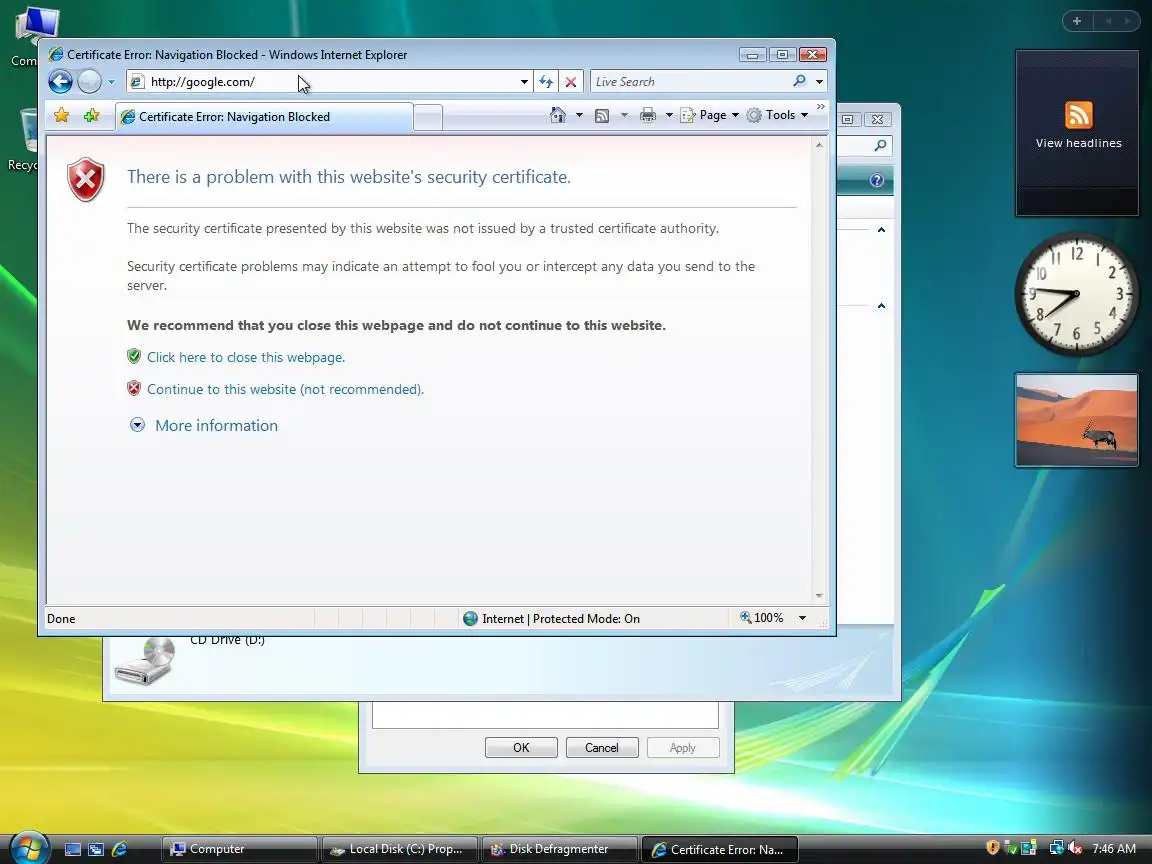Click the CD Drive (D:) icon in Computer window
1152x864 pixels.
[145, 660]
